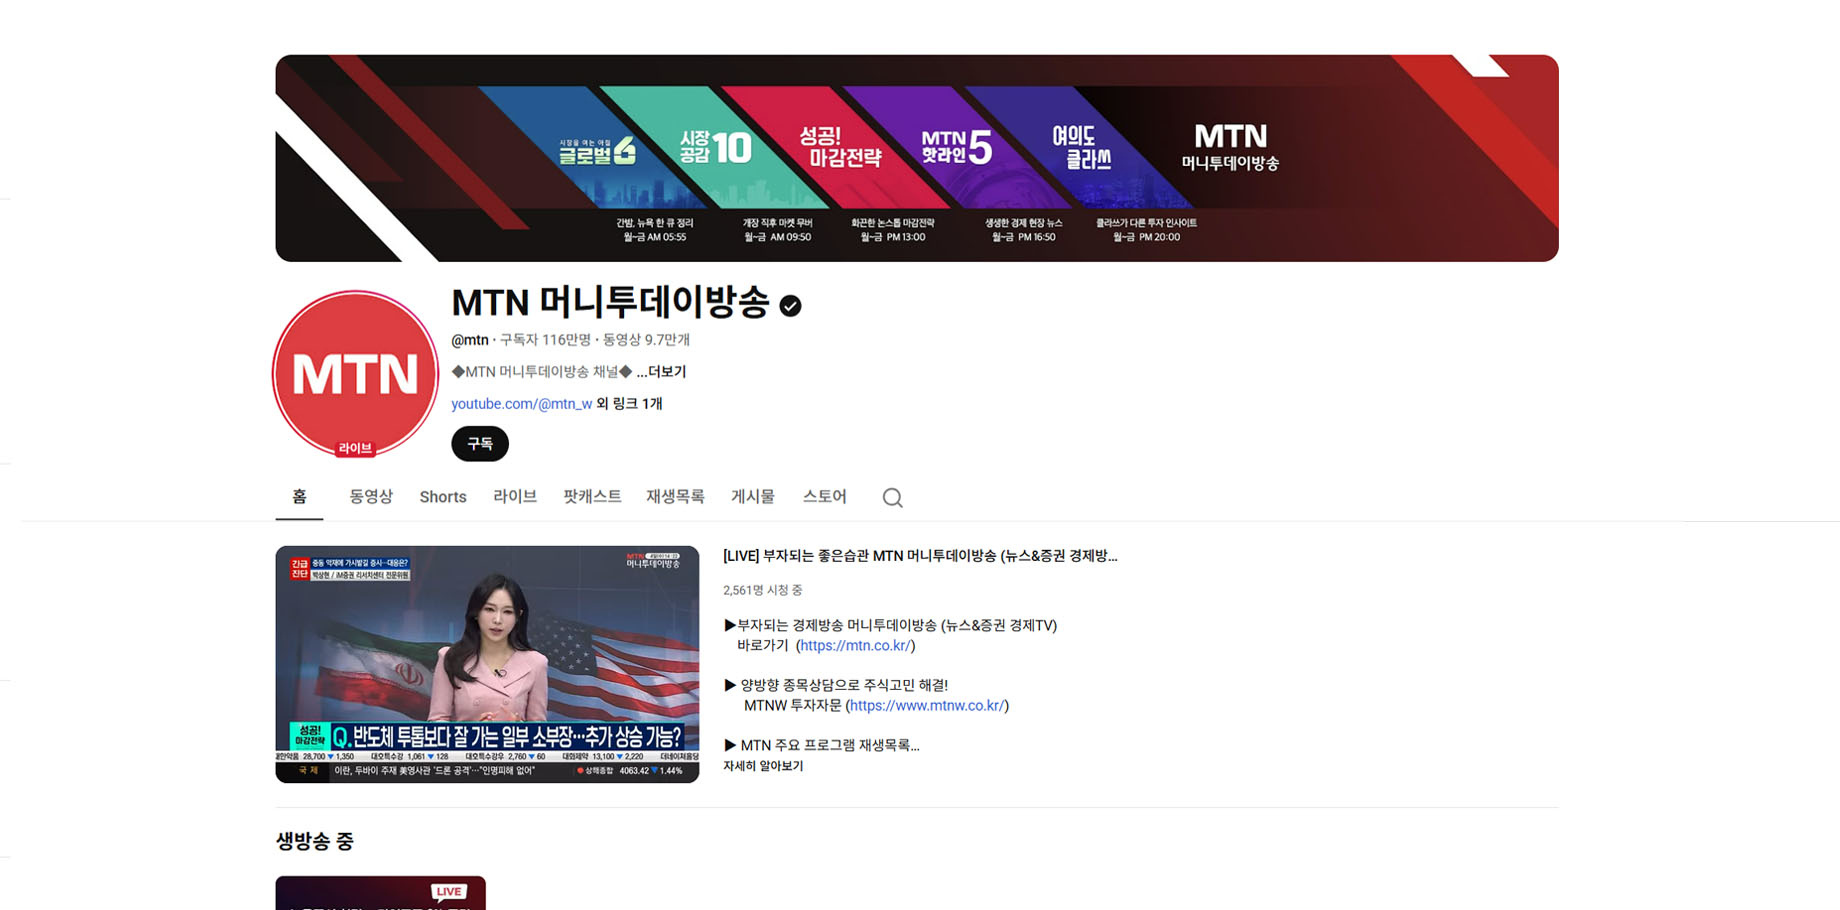
Task: Click the MTN channel profile avatar
Action: 355,370
